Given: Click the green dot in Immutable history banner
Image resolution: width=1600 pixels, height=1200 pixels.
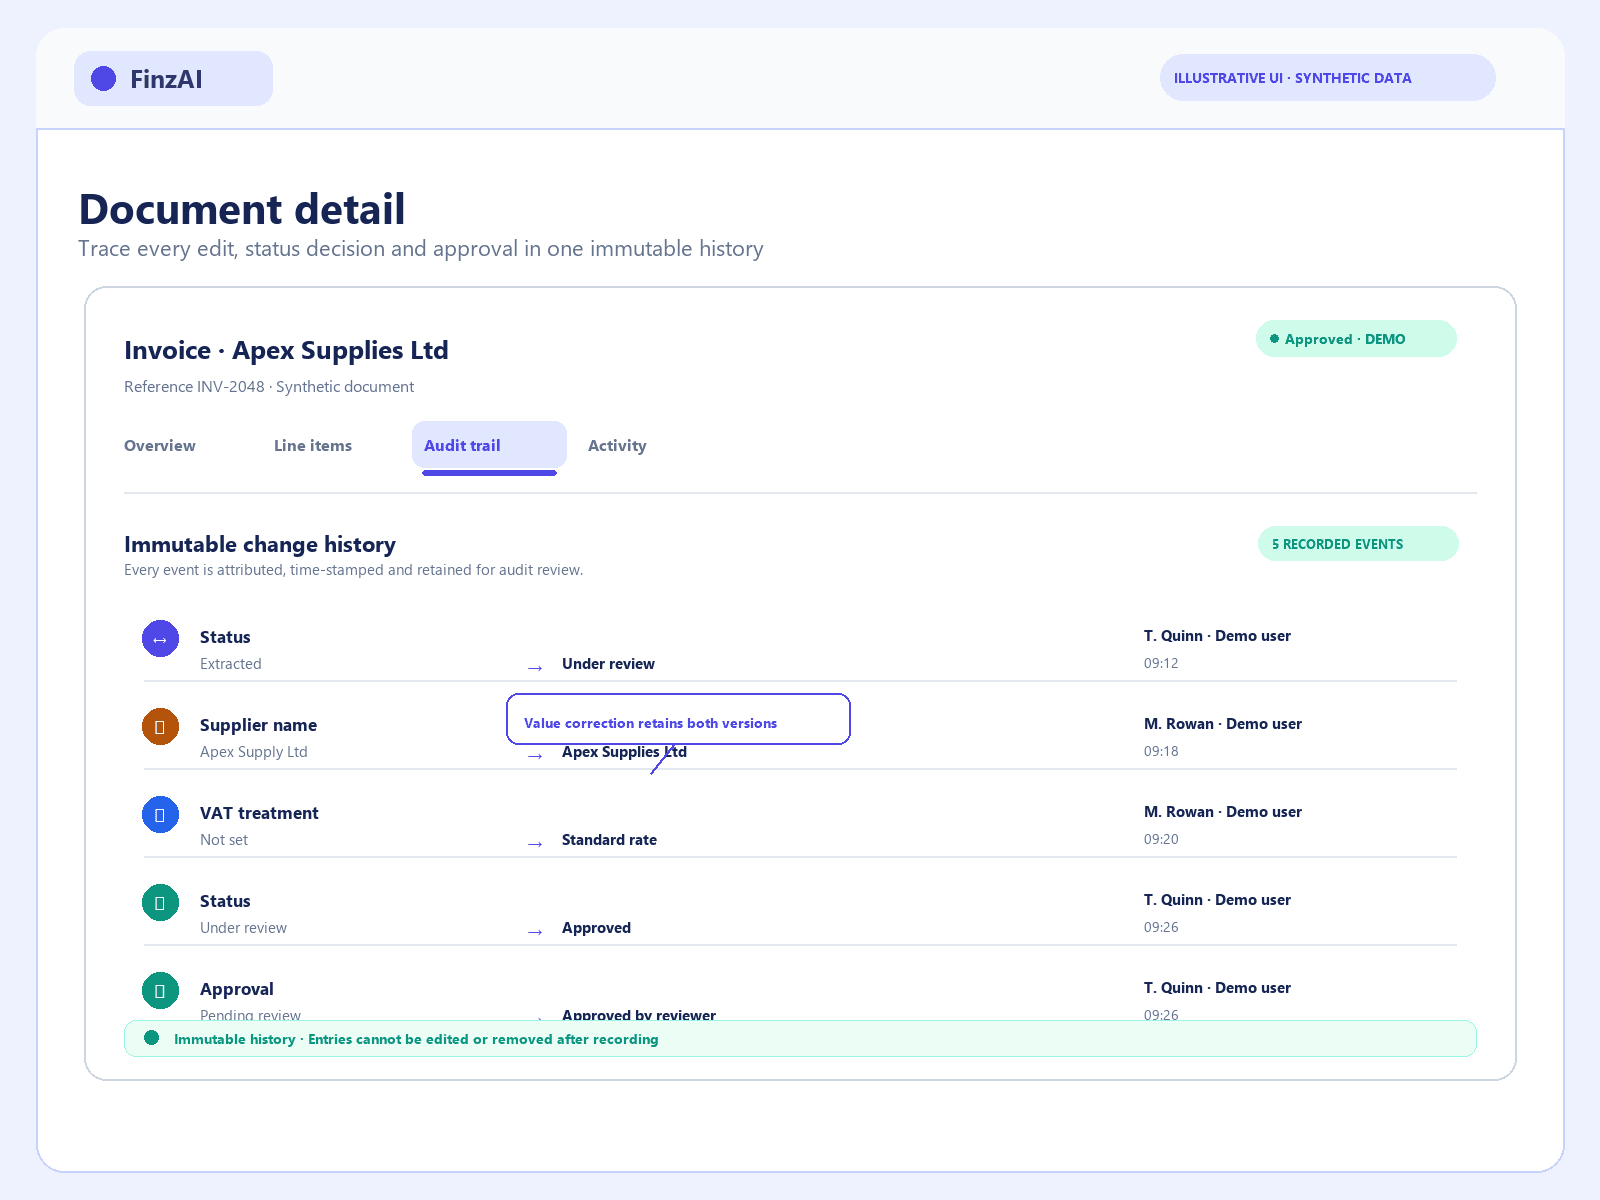Looking at the screenshot, I should (152, 1038).
